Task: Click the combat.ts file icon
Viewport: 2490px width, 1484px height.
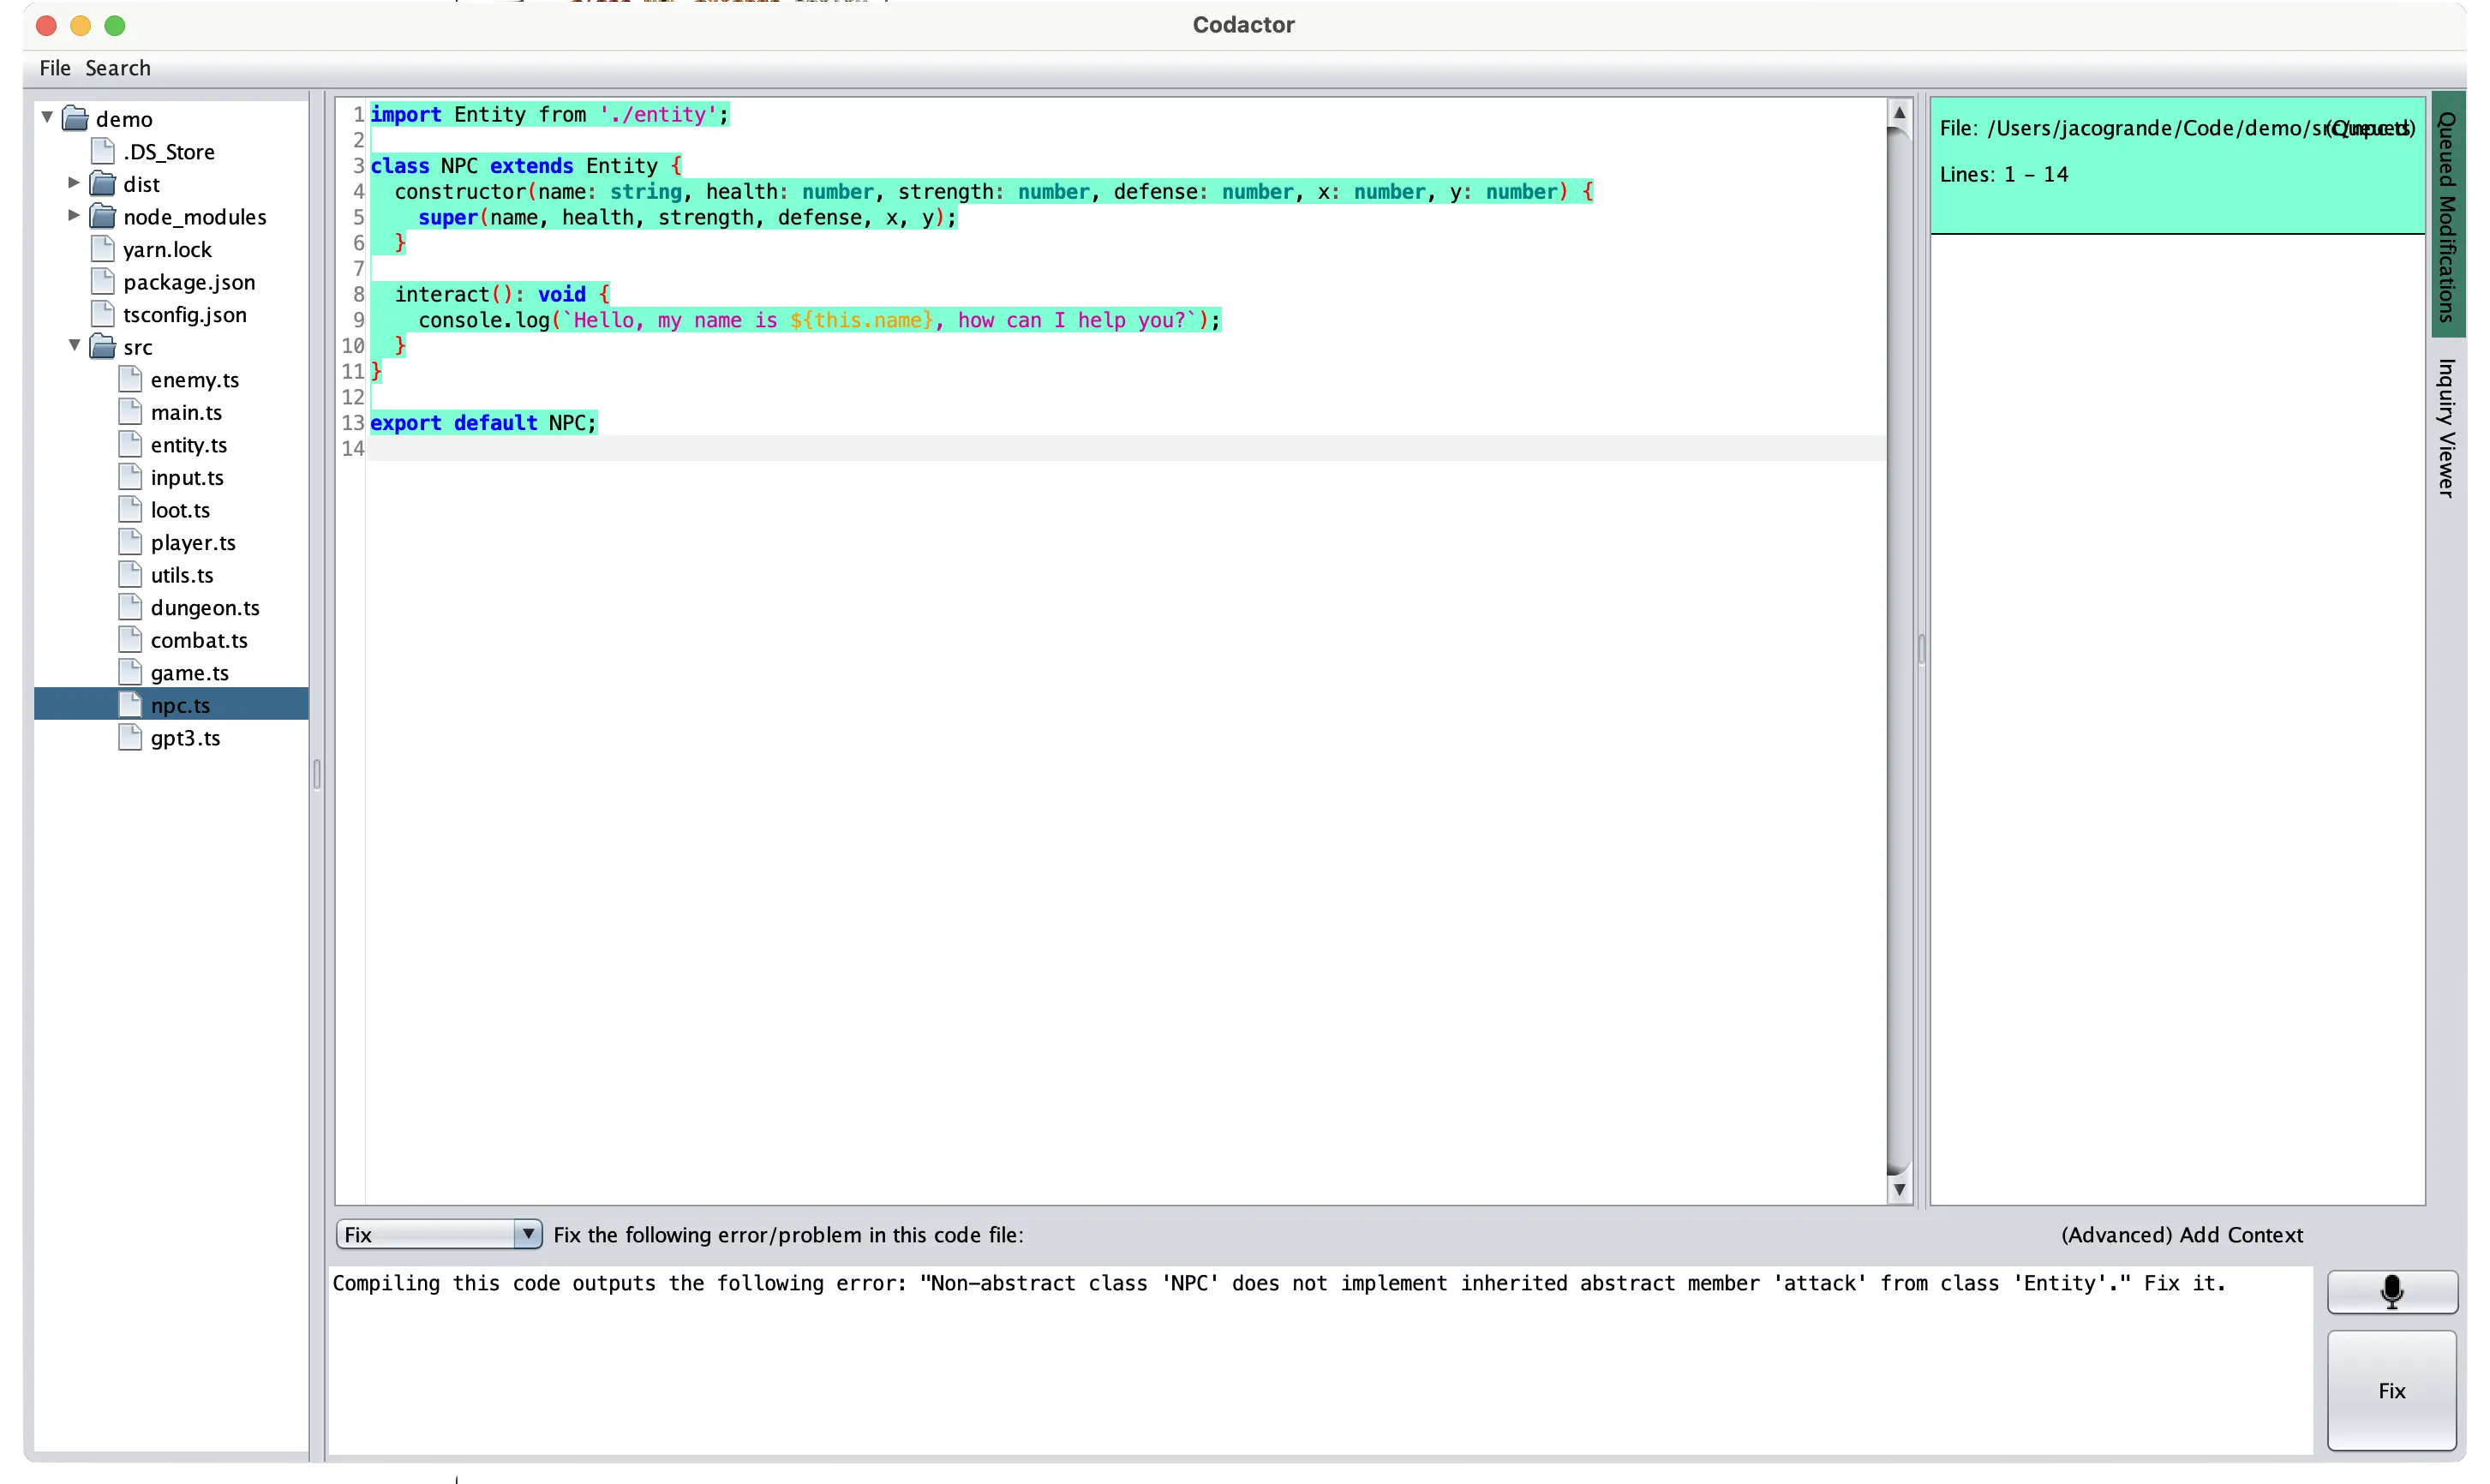Action: point(130,640)
